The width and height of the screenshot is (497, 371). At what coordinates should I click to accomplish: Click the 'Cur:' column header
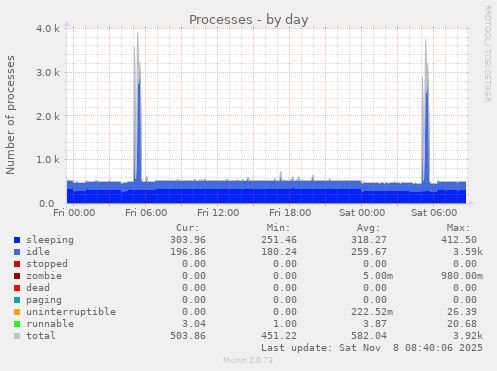coord(188,228)
